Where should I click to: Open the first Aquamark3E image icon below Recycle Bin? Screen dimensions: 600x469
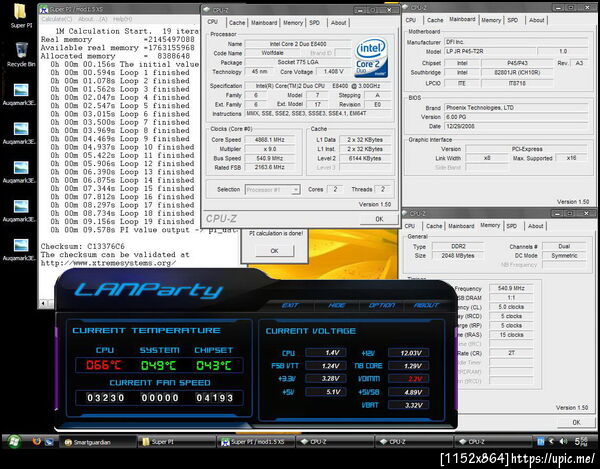pyautogui.click(x=20, y=94)
